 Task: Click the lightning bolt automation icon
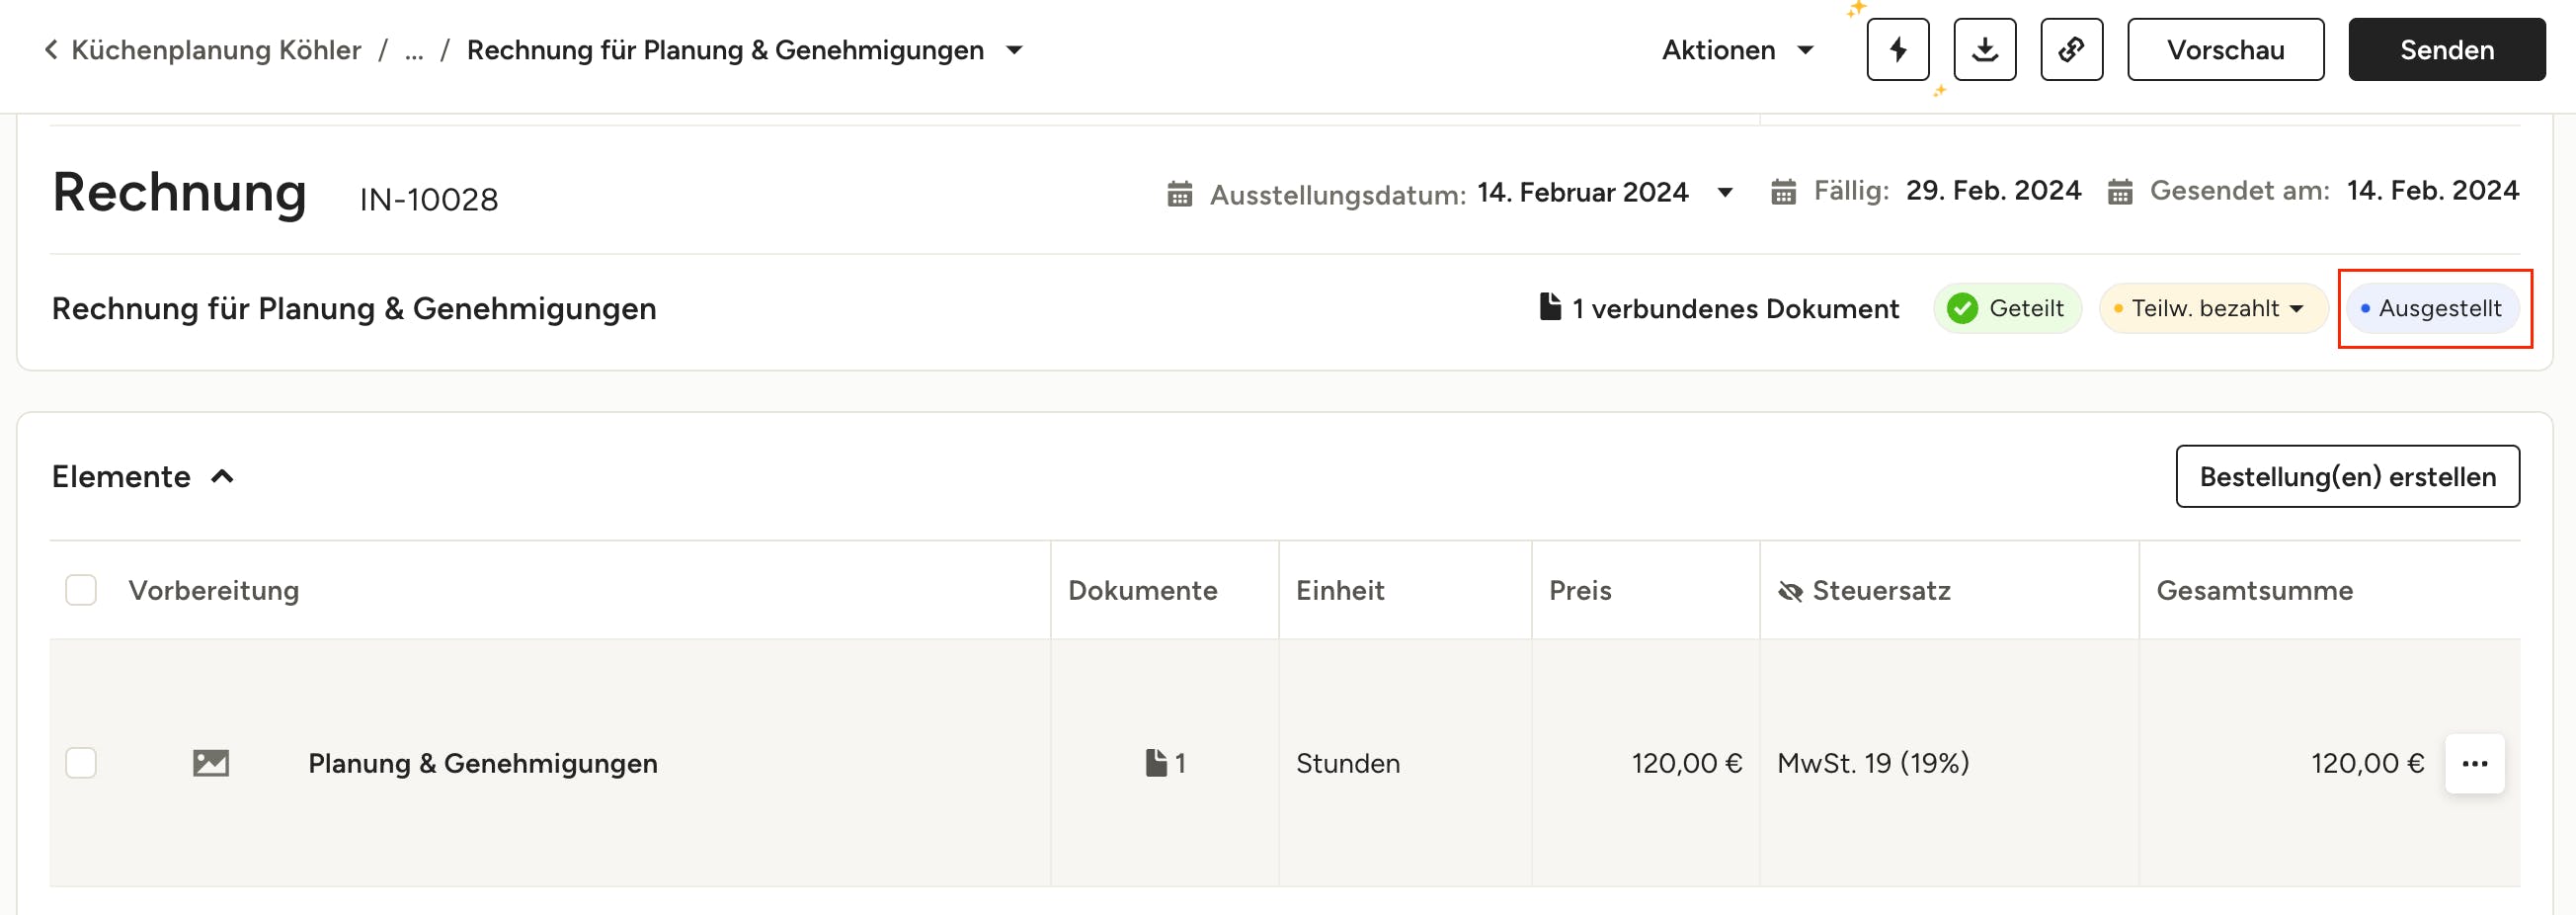point(1897,49)
